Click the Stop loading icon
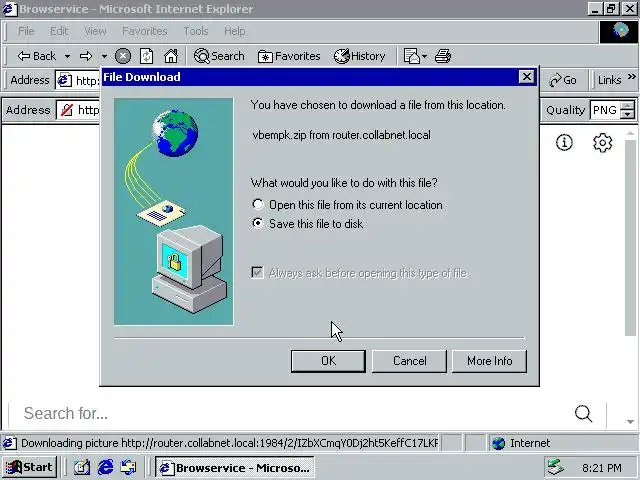This screenshot has height=480, width=640. pyautogui.click(x=122, y=56)
